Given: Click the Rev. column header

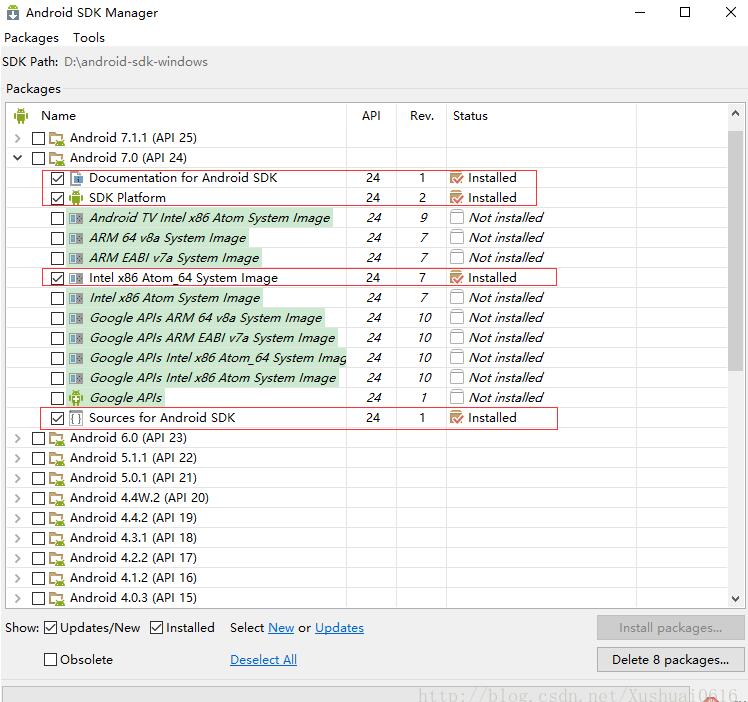Looking at the screenshot, I should click(x=422, y=116).
